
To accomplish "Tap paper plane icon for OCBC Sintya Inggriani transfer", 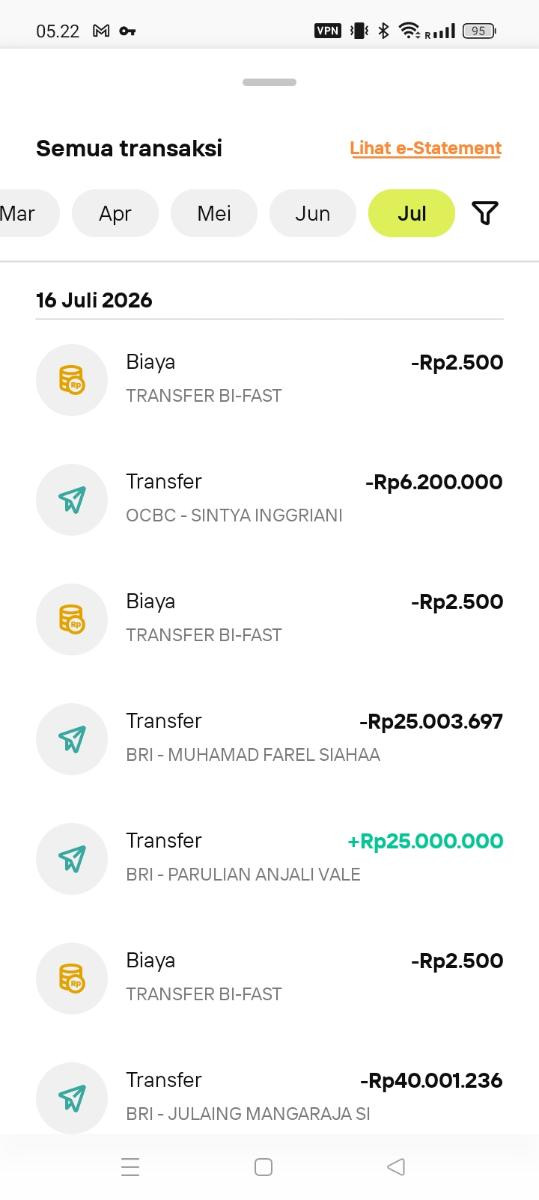I will [x=71, y=499].
